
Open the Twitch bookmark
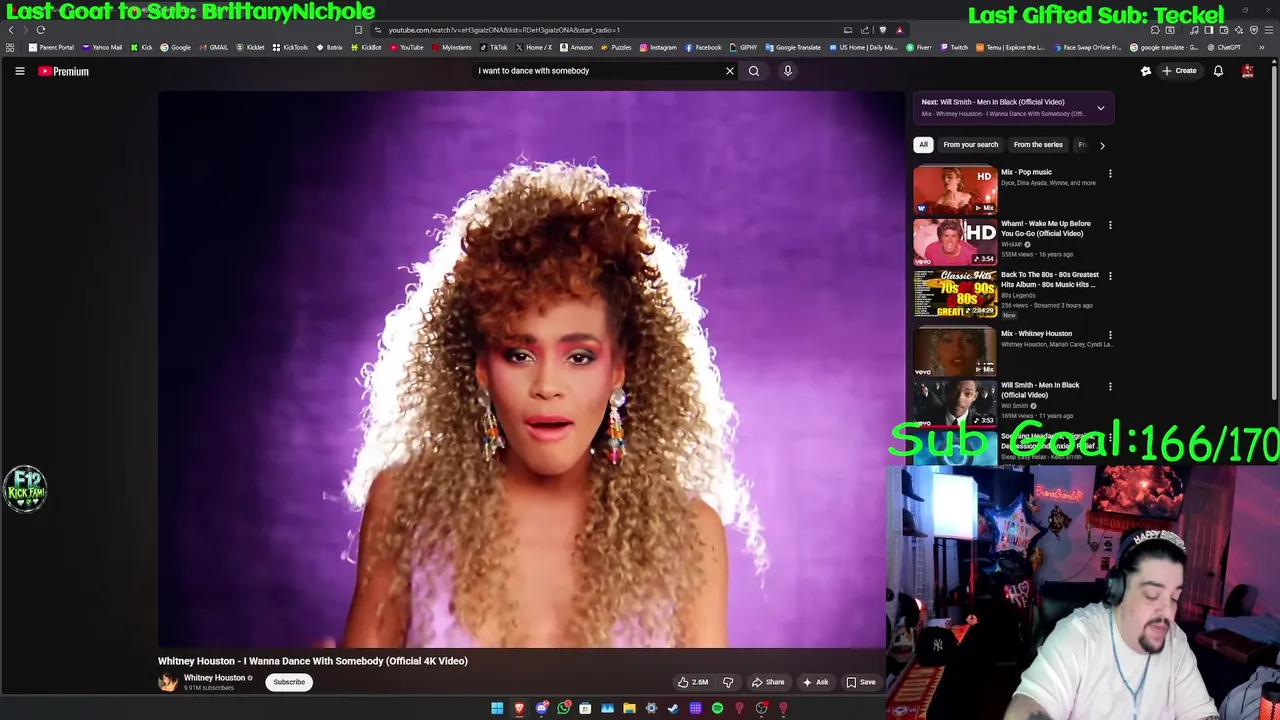click(x=954, y=47)
